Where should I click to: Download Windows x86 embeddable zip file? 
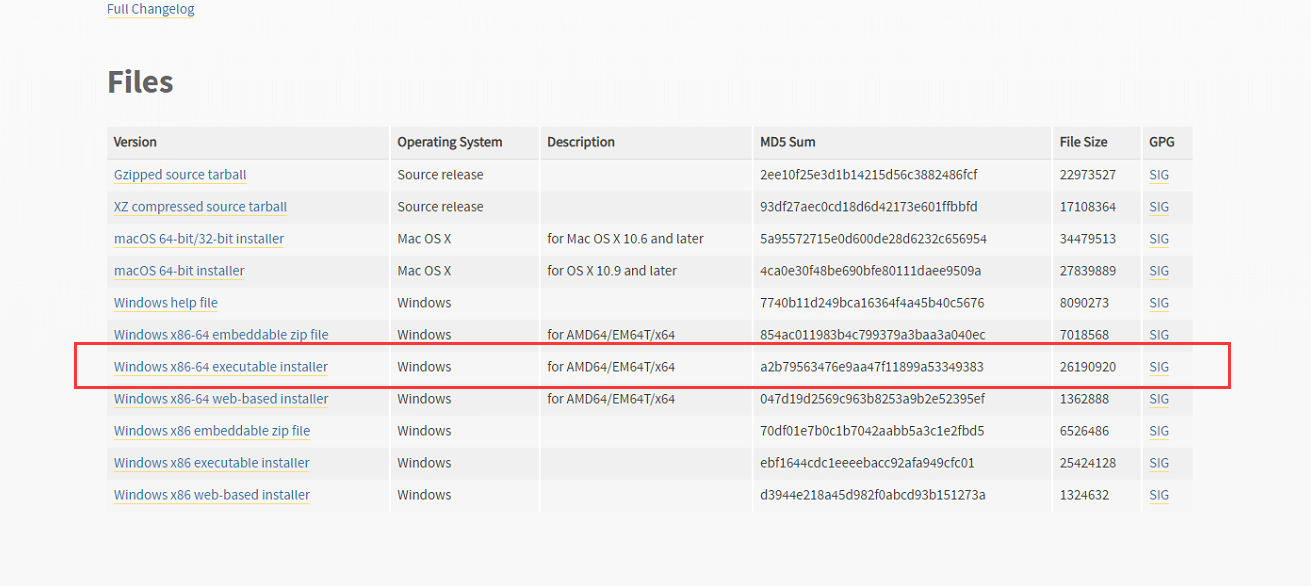(x=212, y=431)
